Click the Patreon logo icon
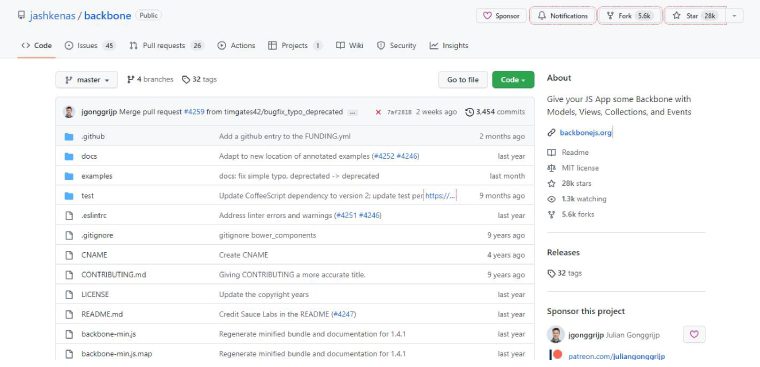Viewport: 760px width, 367px height. pyautogui.click(x=555, y=354)
